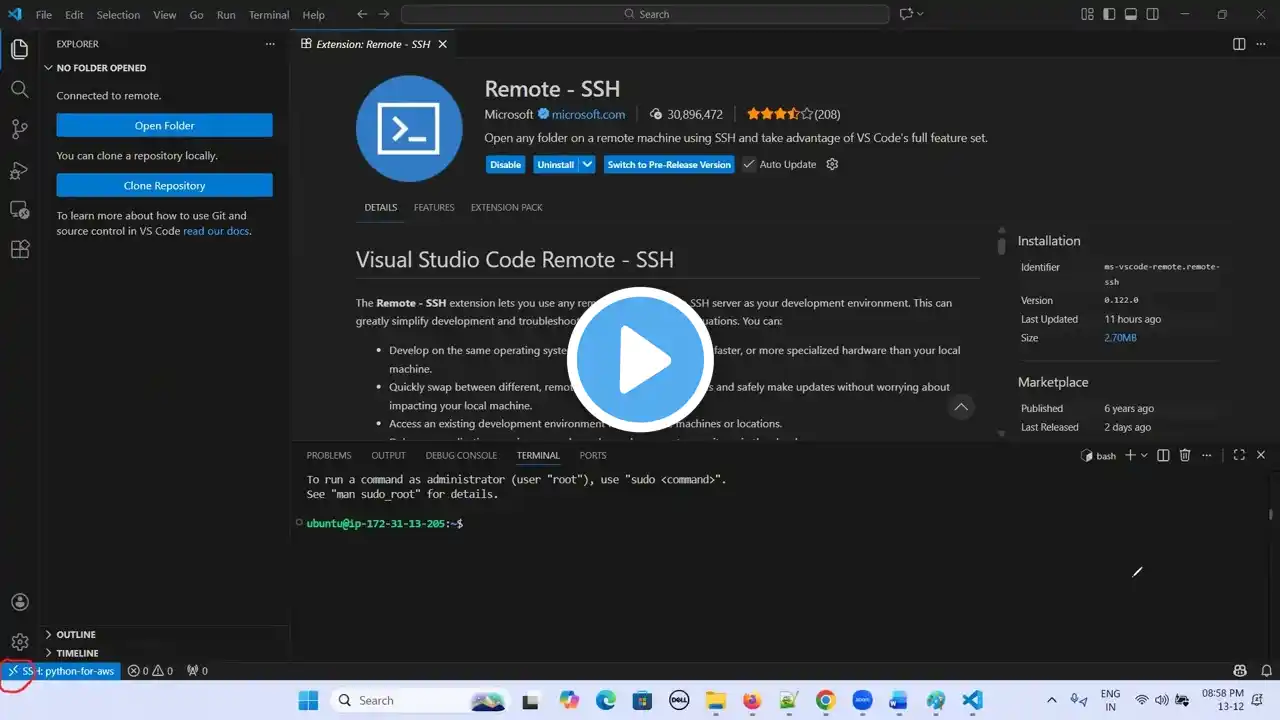Open the Extensions view
This screenshot has width=1280, height=720.
[x=19, y=250]
